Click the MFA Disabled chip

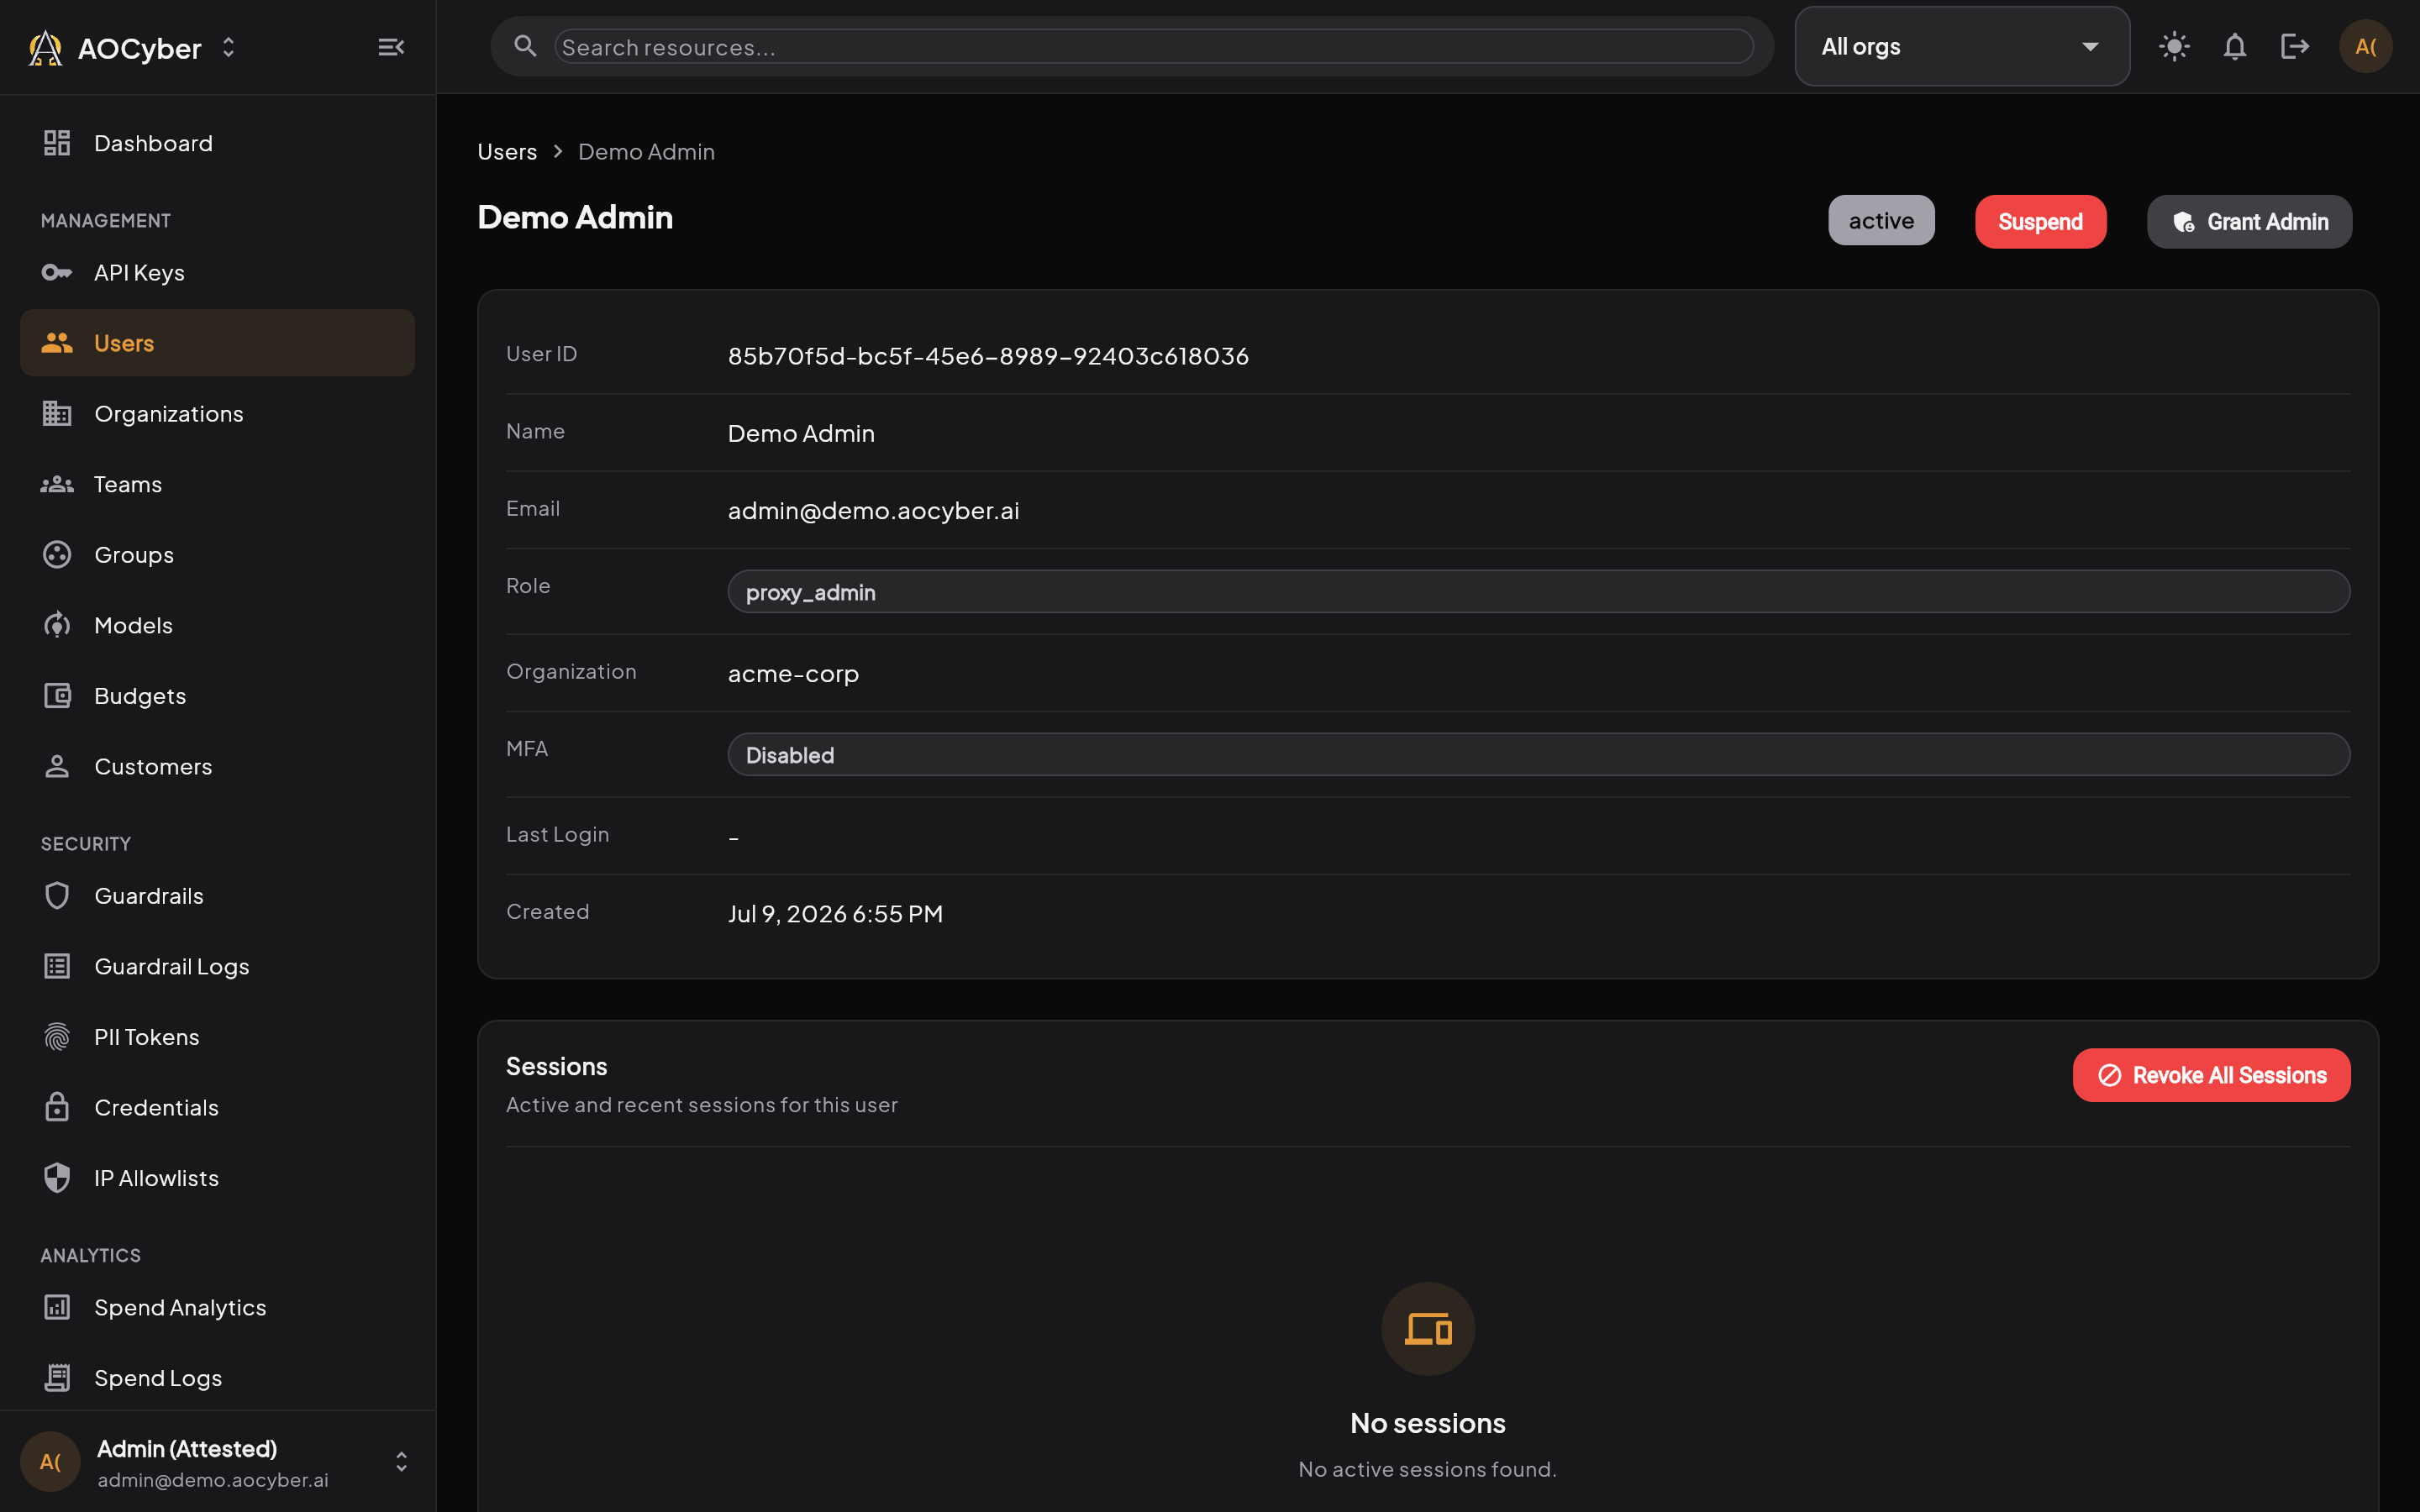pyautogui.click(x=1538, y=754)
